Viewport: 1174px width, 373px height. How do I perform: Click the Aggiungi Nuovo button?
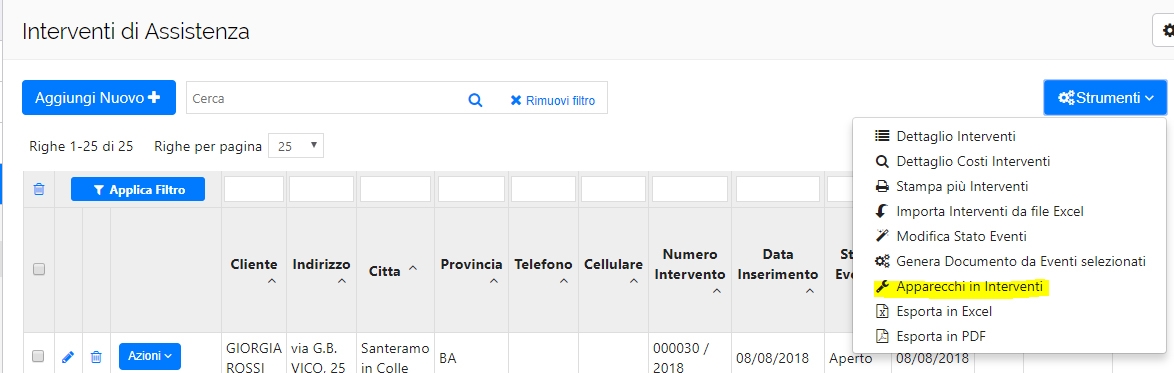pyautogui.click(x=99, y=97)
